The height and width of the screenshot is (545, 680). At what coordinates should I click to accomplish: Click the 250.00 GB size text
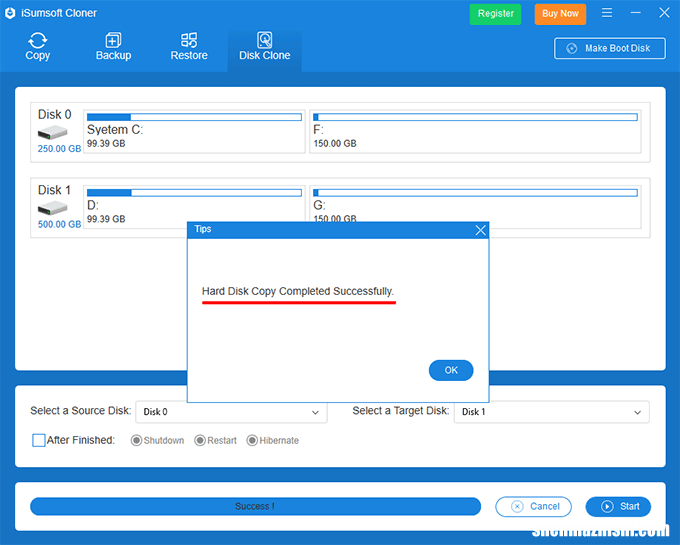59,149
